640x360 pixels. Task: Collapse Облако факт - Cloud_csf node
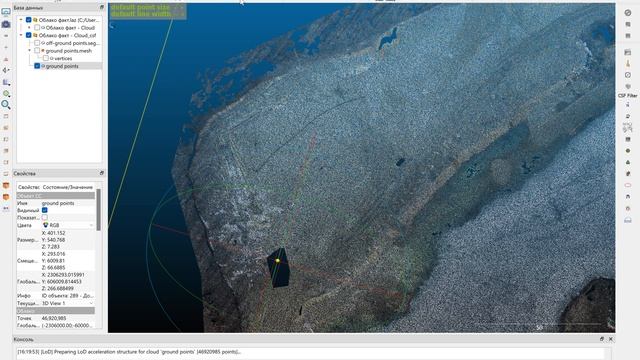click(x=21, y=35)
